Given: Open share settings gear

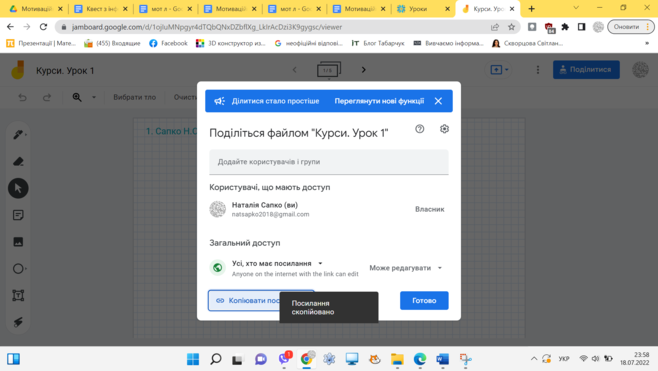Looking at the screenshot, I should pos(444,129).
